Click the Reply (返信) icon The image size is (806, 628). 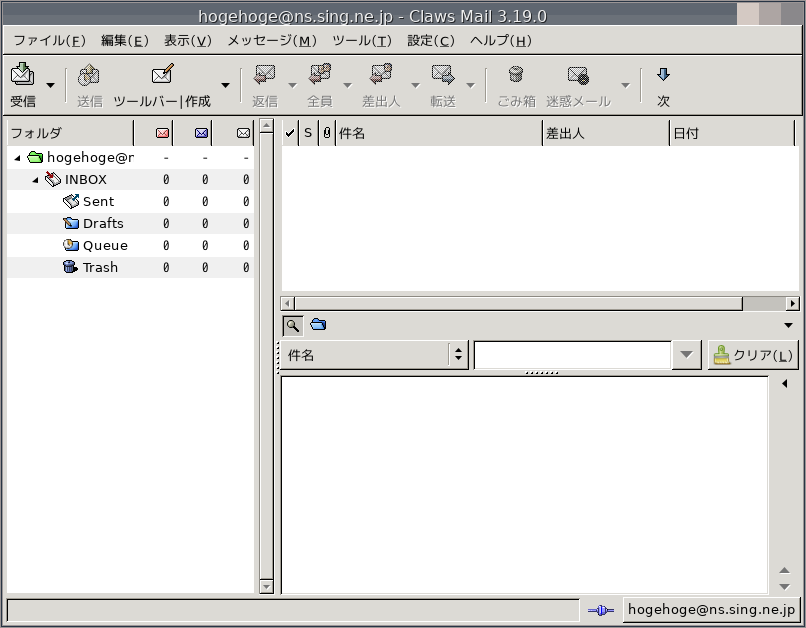click(265, 75)
